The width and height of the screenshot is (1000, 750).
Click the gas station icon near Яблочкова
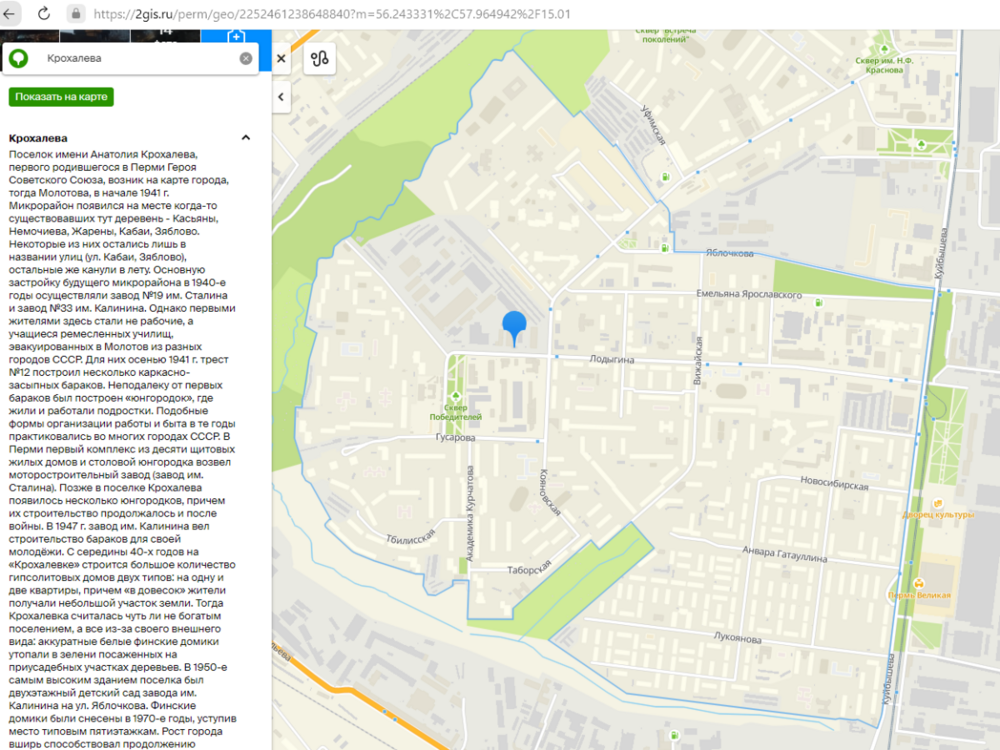(665, 248)
